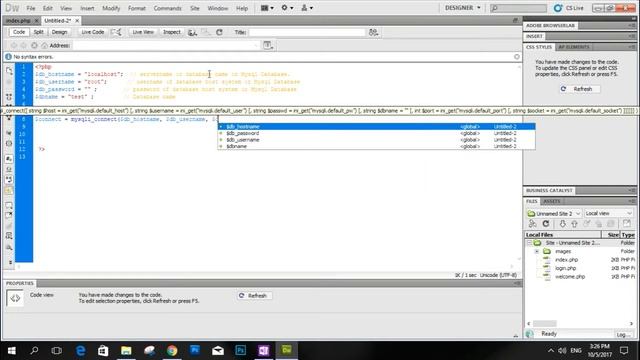
Task: Click Refresh button in Properties panel
Action: point(254,296)
